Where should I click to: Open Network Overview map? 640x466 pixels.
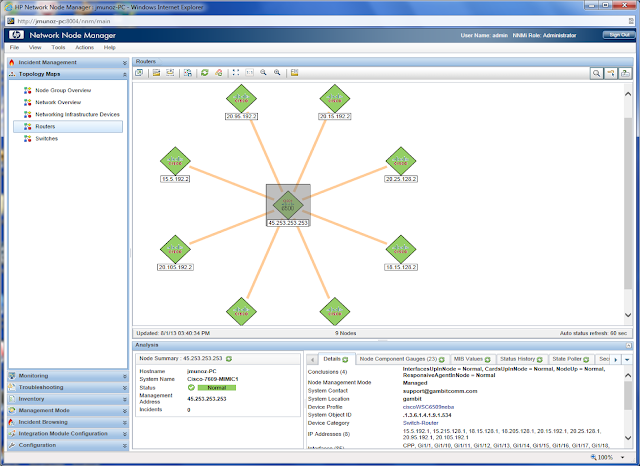58,102
